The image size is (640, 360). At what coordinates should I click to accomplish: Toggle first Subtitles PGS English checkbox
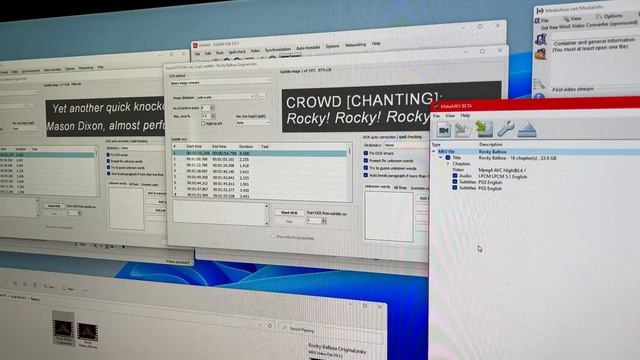click(x=455, y=182)
